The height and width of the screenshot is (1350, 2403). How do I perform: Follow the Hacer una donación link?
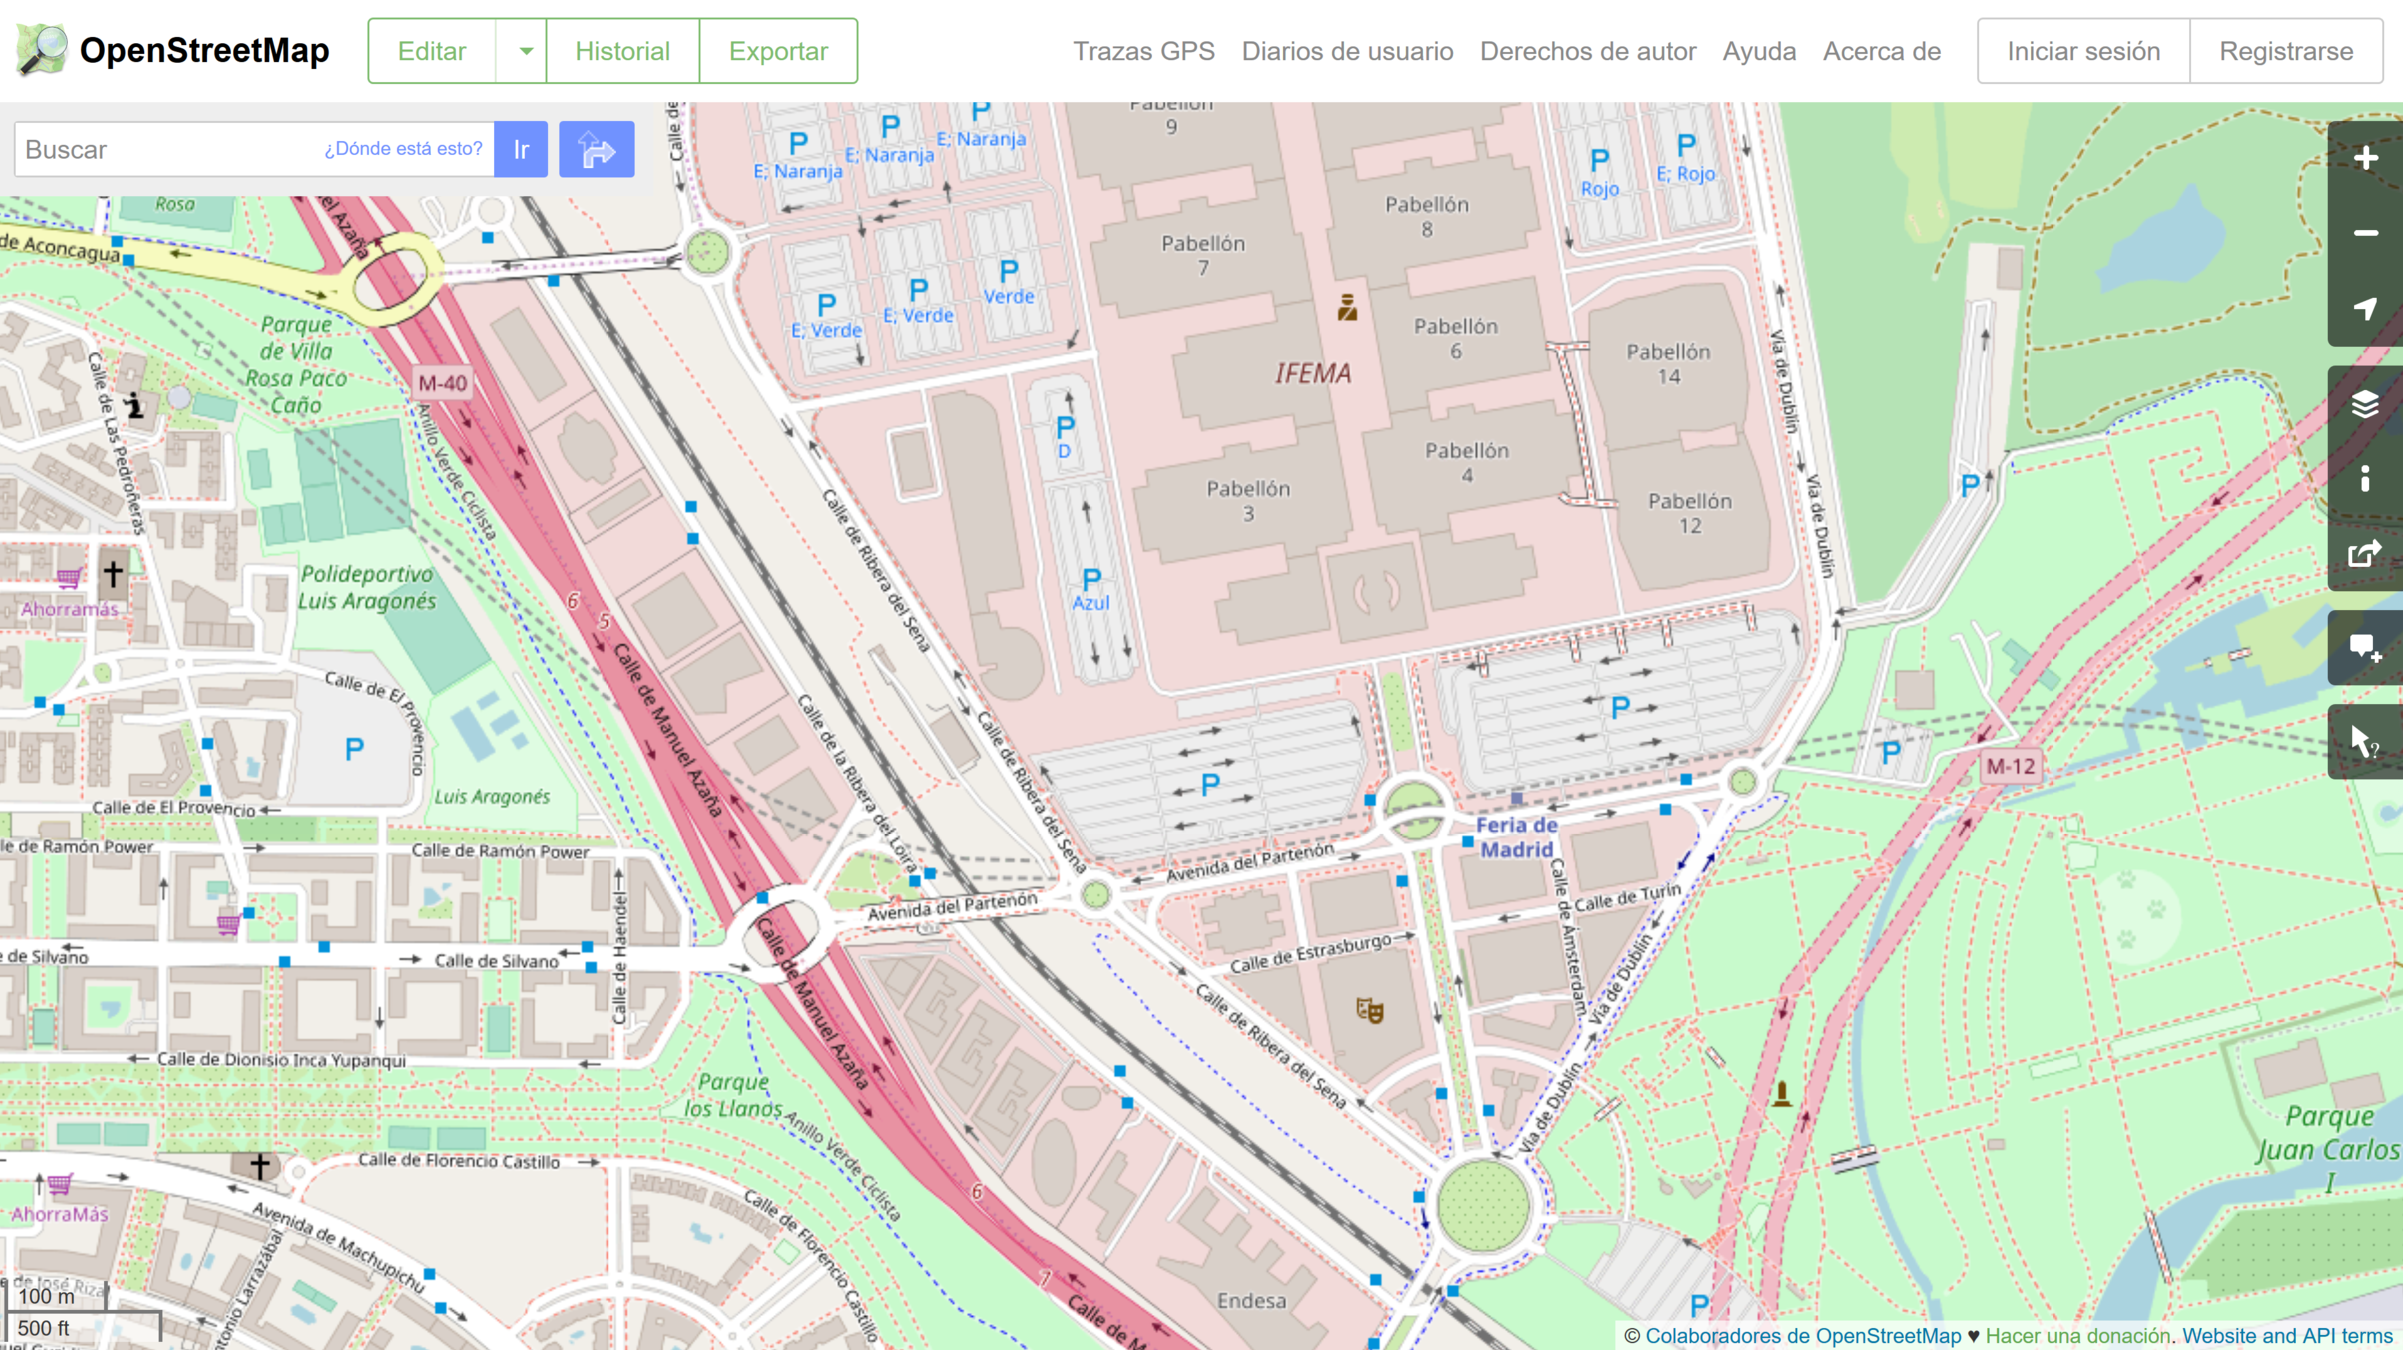(2077, 1336)
